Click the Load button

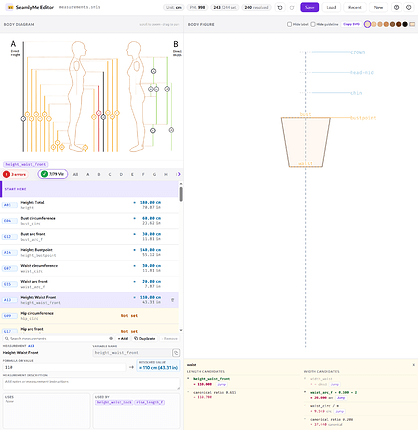pos(331,7)
